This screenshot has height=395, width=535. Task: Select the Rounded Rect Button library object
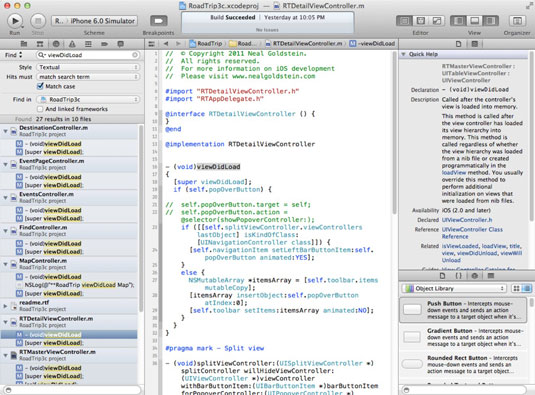pyautogui.click(x=463, y=365)
